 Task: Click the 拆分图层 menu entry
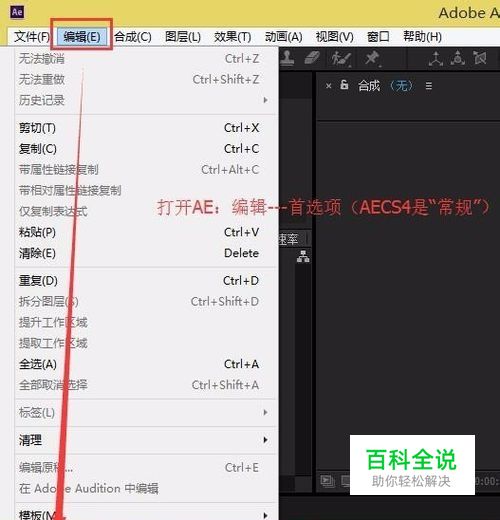click(147, 301)
